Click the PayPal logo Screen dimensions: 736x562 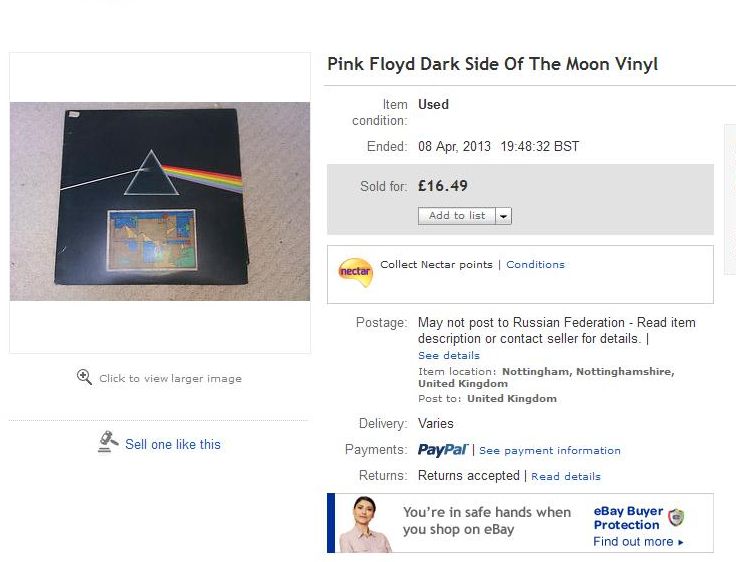click(442, 450)
